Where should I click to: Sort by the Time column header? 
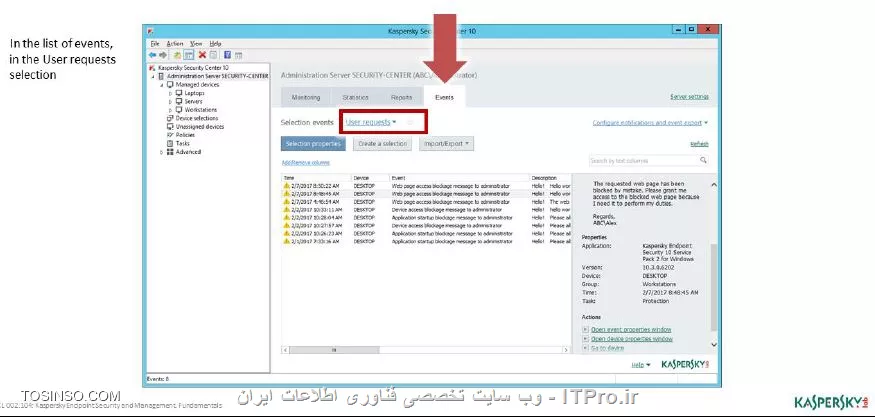click(316, 178)
